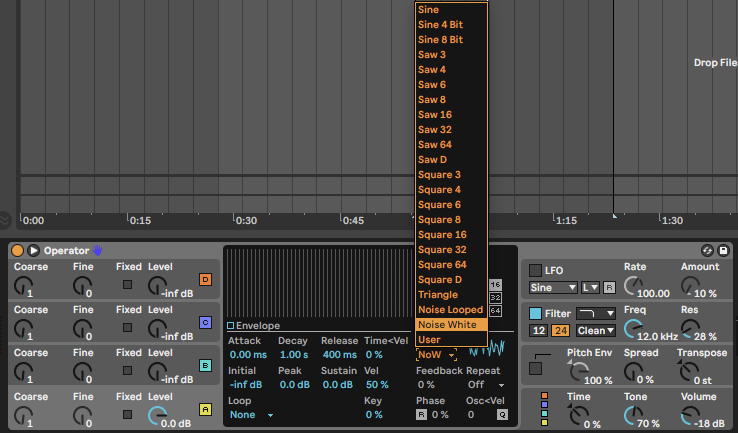Click the 0:15 timeline ruler mark

click(140, 220)
